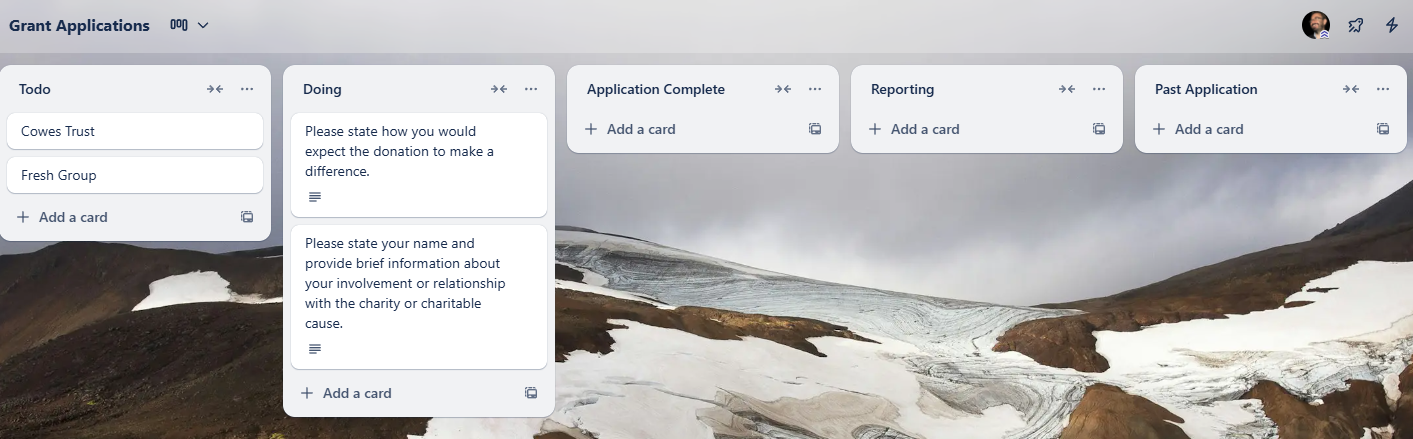Create card from template in Application Complete
The image size is (1413, 439).
point(815,129)
